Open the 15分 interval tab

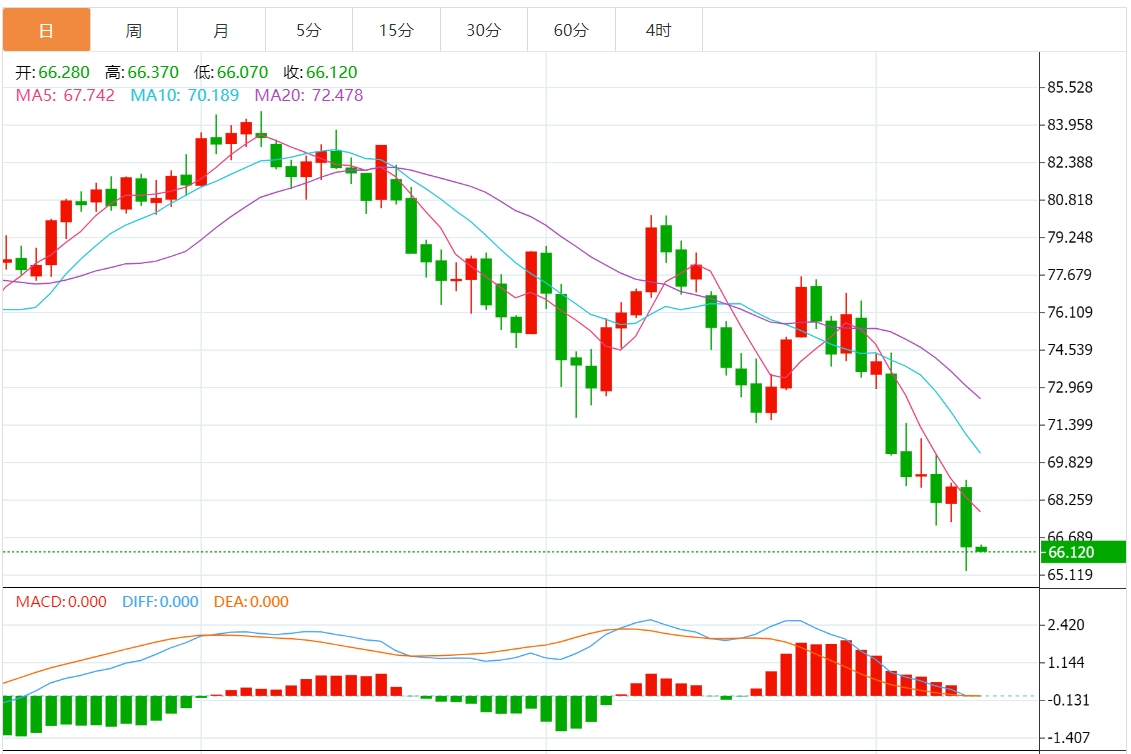click(397, 30)
